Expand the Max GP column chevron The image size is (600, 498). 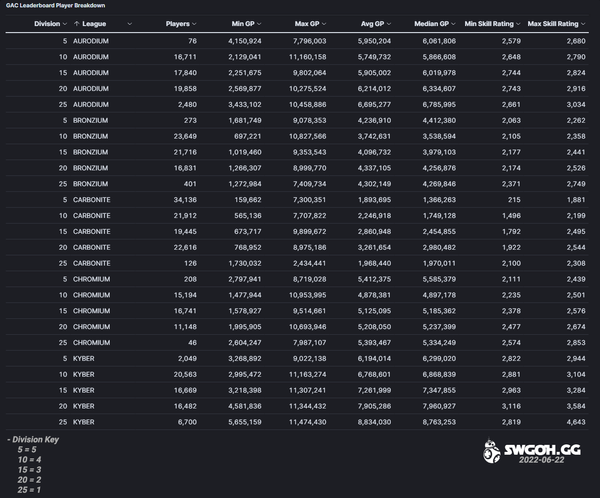324,23
